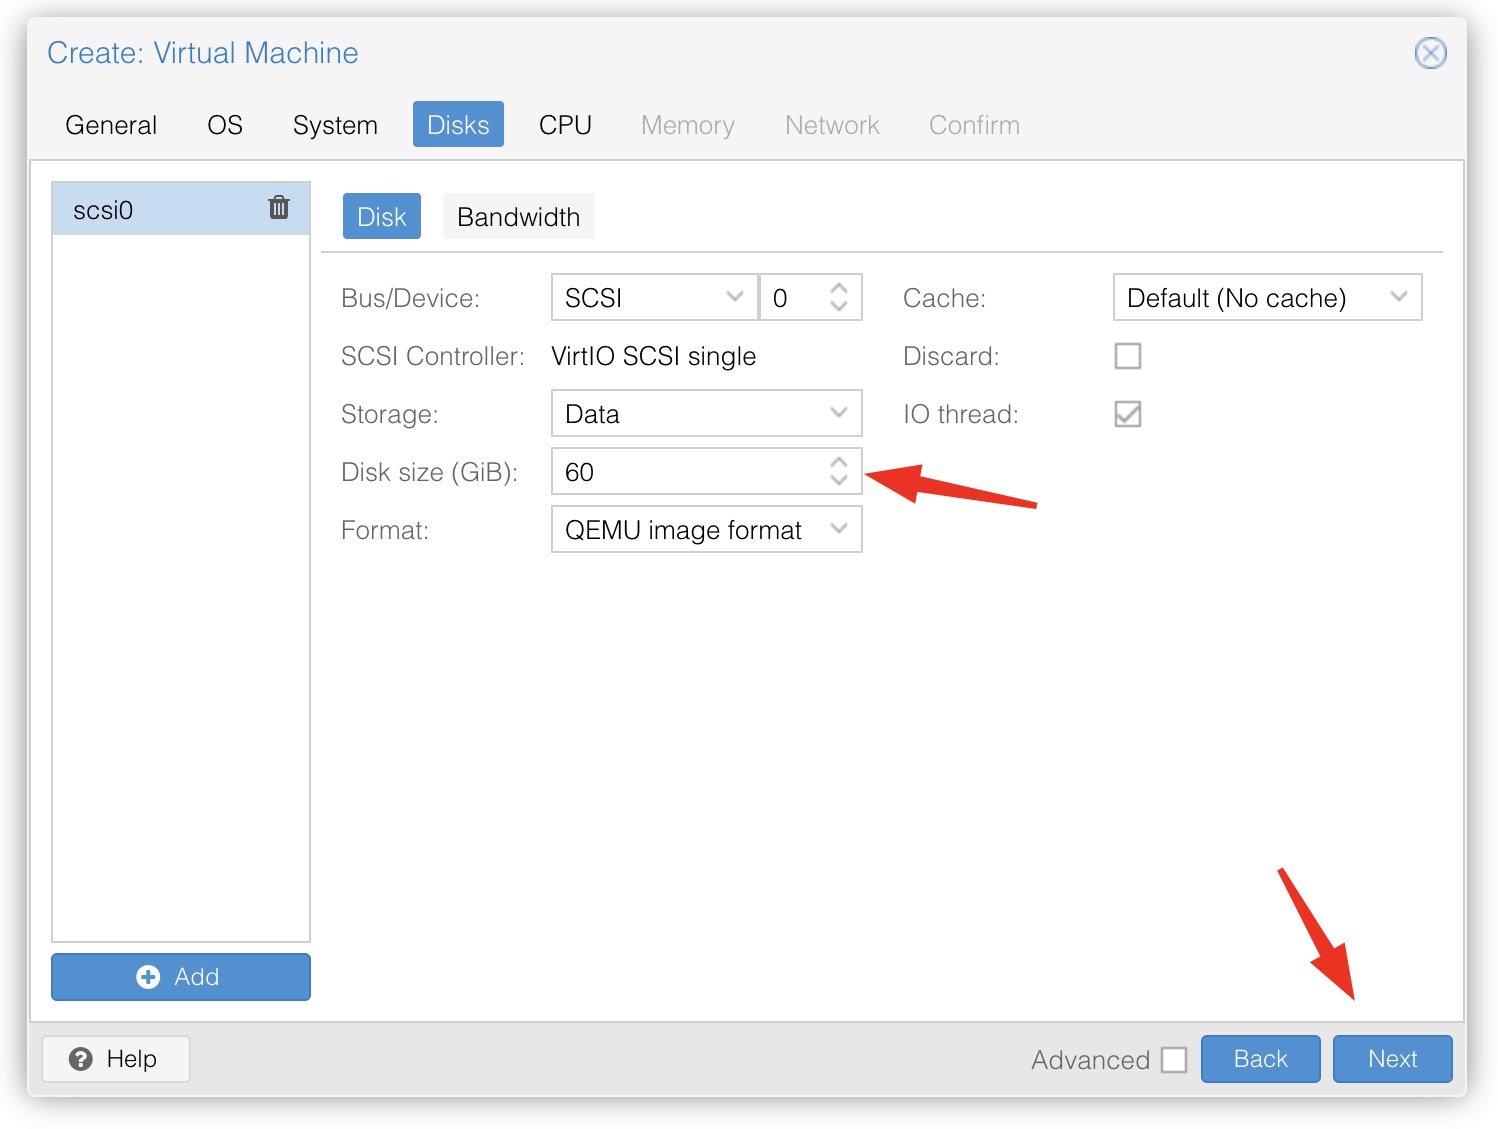1498x1129 pixels.
Task: Switch to the CPU tab
Action: [x=565, y=125]
